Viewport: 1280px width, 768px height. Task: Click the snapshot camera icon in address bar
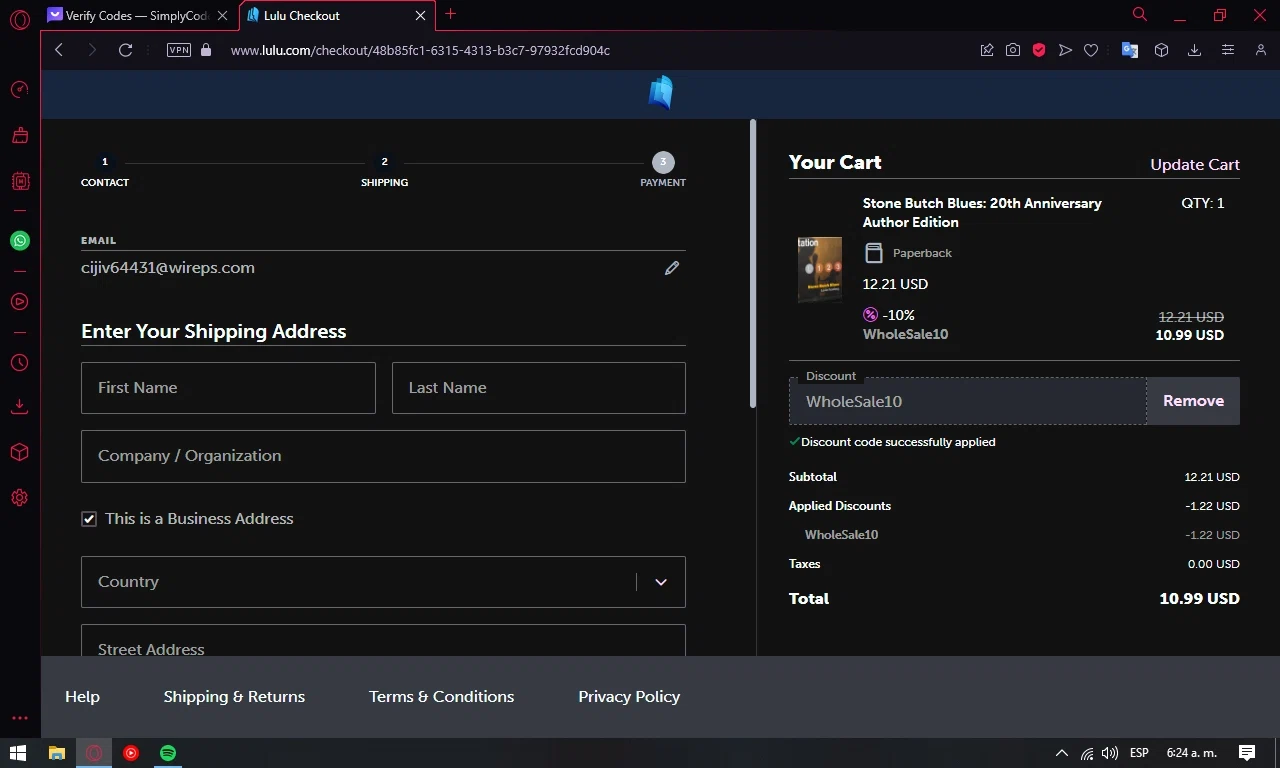(1013, 50)
